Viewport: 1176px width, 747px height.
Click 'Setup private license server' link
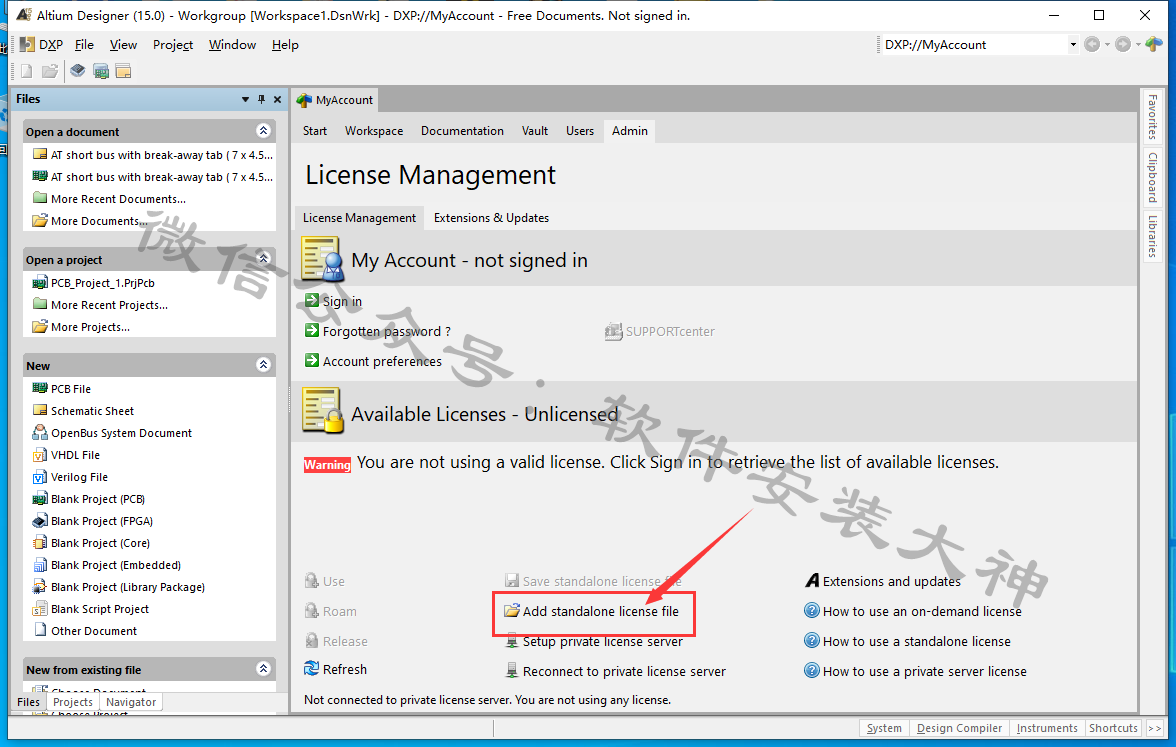(x=603, y=641)
